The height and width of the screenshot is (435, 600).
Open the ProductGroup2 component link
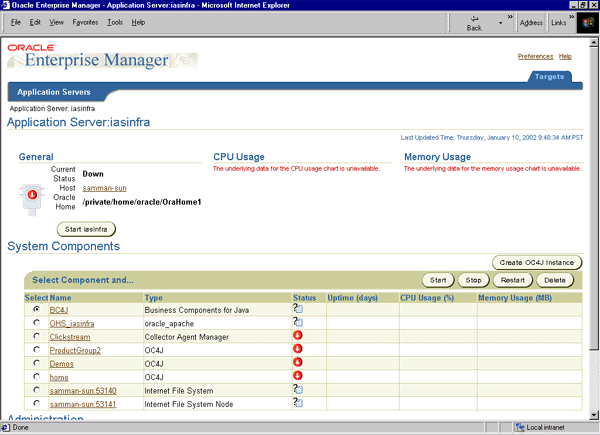(x=75, y=350)
